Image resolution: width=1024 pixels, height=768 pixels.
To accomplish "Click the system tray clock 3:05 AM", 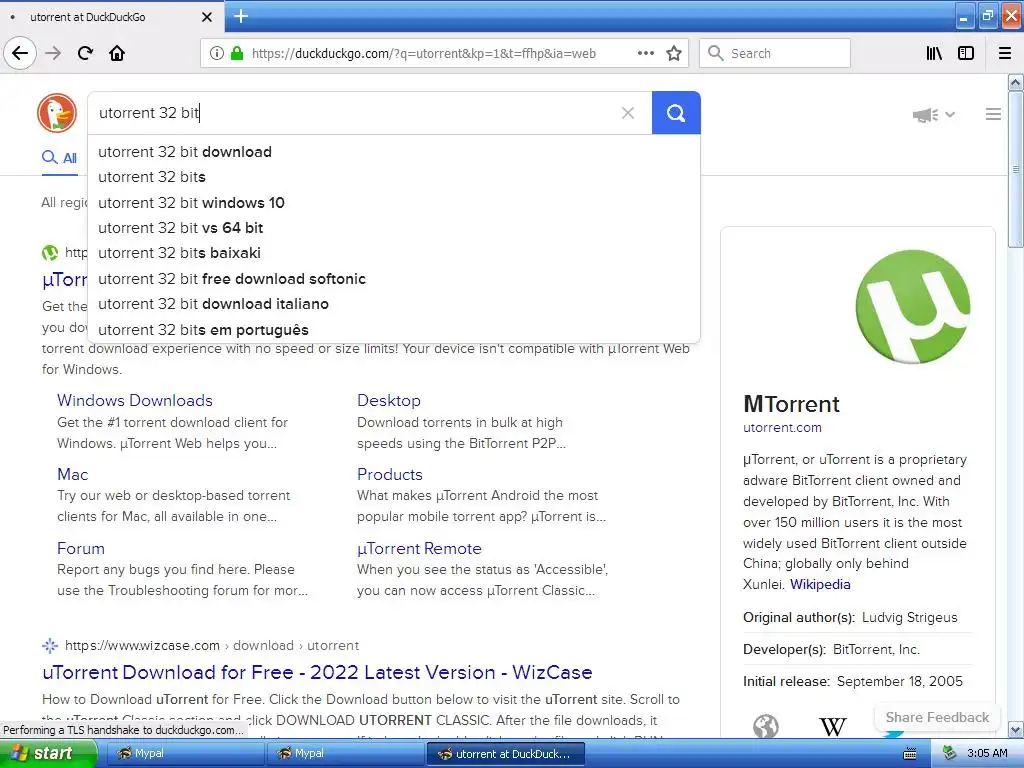I will (986, 754).
